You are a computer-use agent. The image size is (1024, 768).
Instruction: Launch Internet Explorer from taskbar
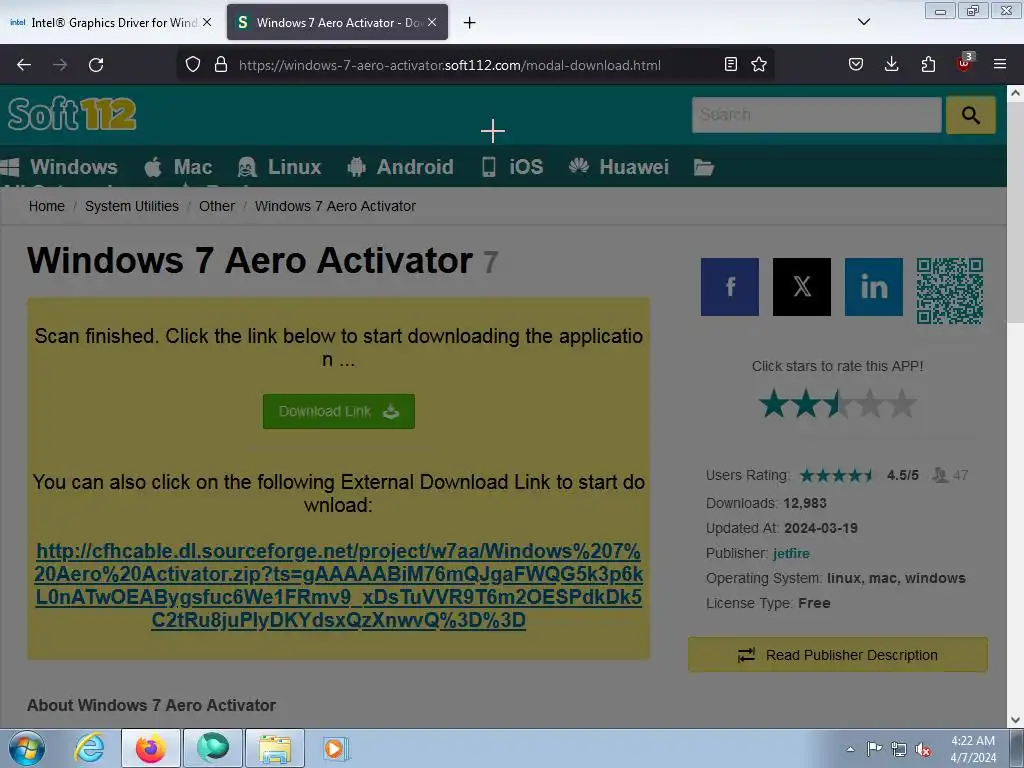[89, 748]
